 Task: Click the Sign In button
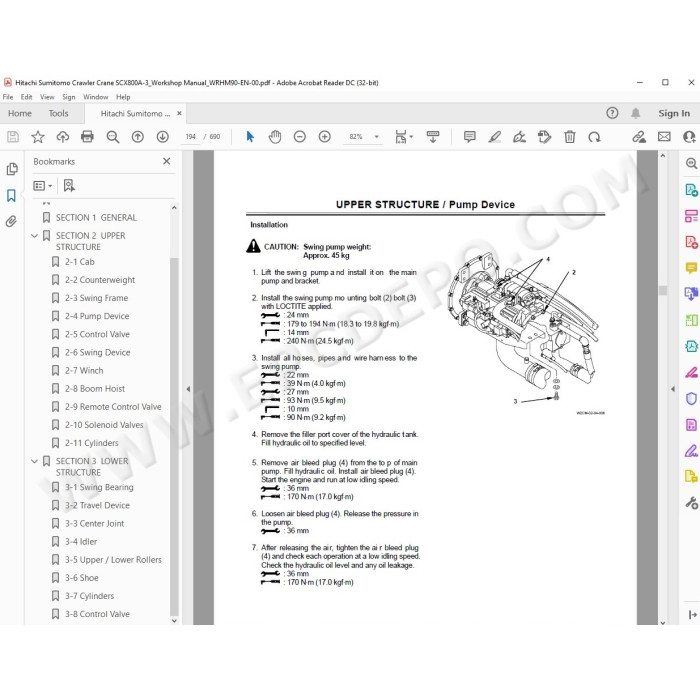point(674,113)
